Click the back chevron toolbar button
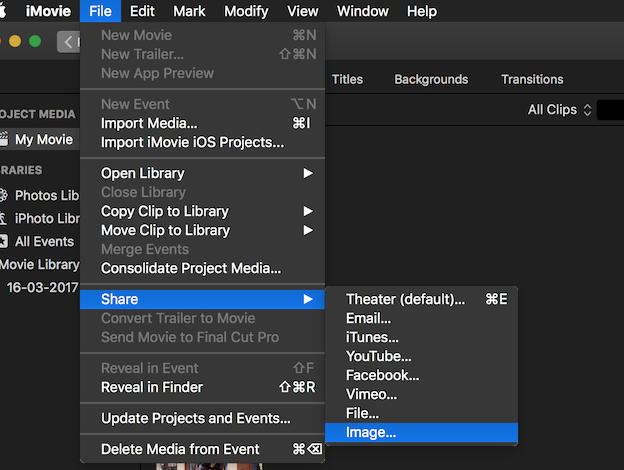Image resolution: width=624 pixels, height=470 pixels. [x=68, y=42]
